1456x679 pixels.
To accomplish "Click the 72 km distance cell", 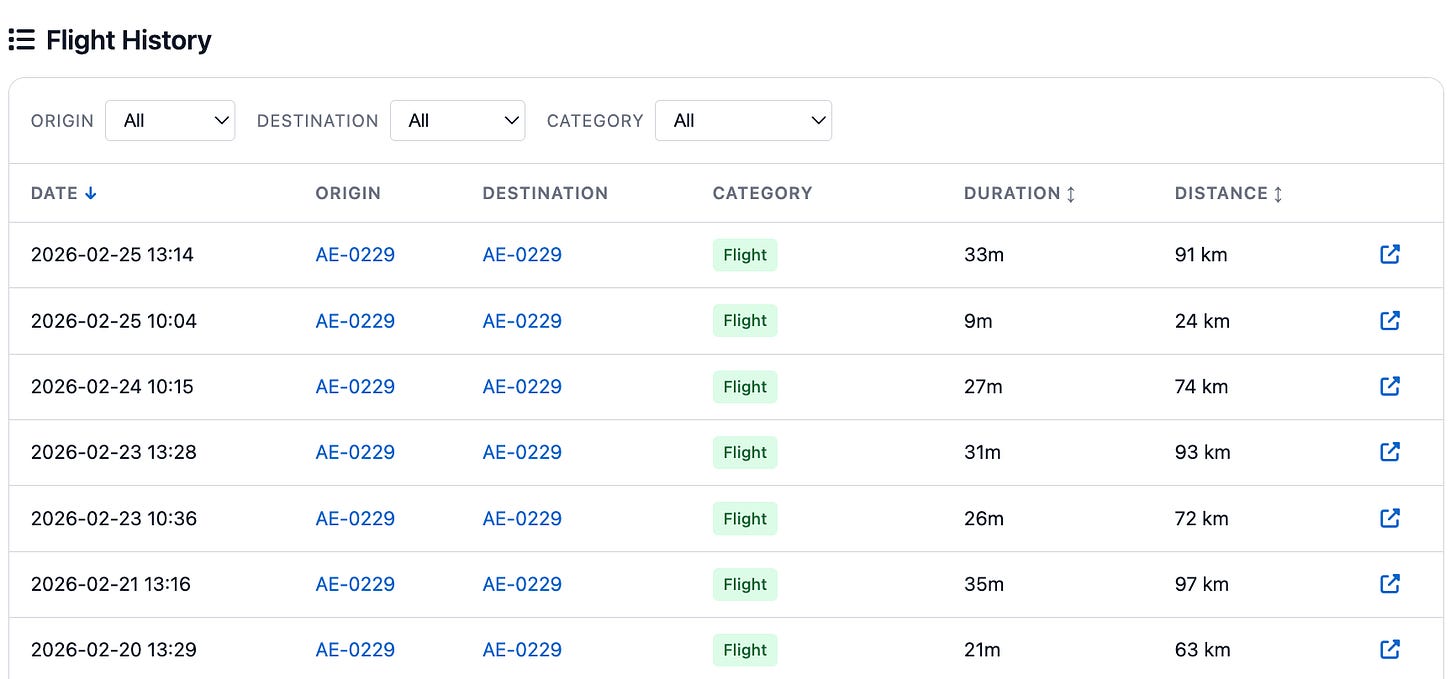I will (1201, 518).
